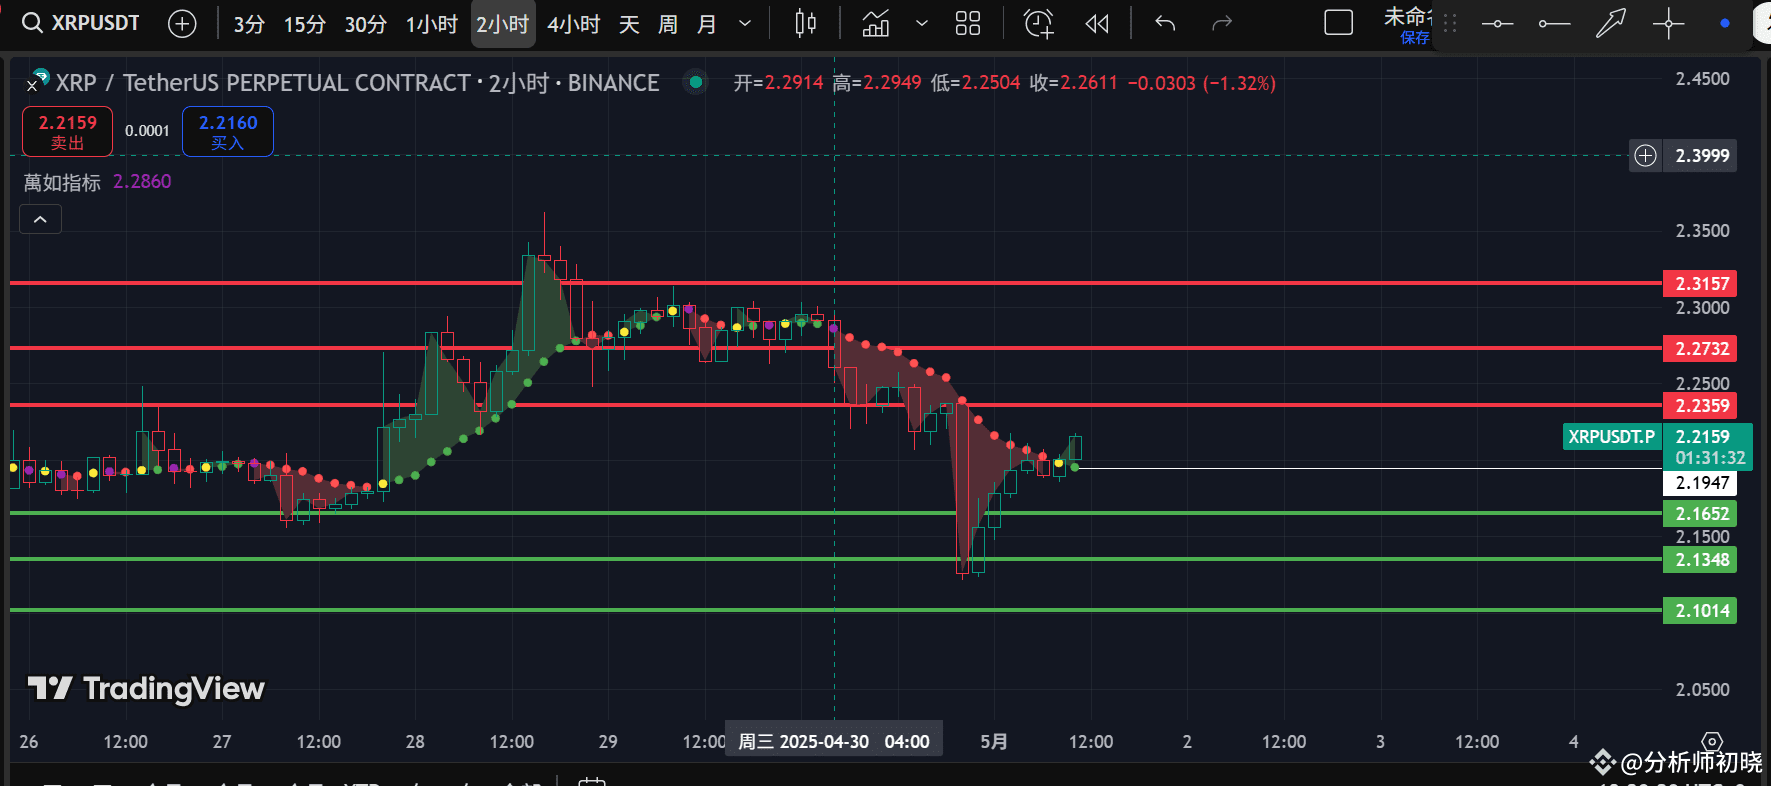
Task: Create a new alert with clock icon
Action: (1039, 23)
